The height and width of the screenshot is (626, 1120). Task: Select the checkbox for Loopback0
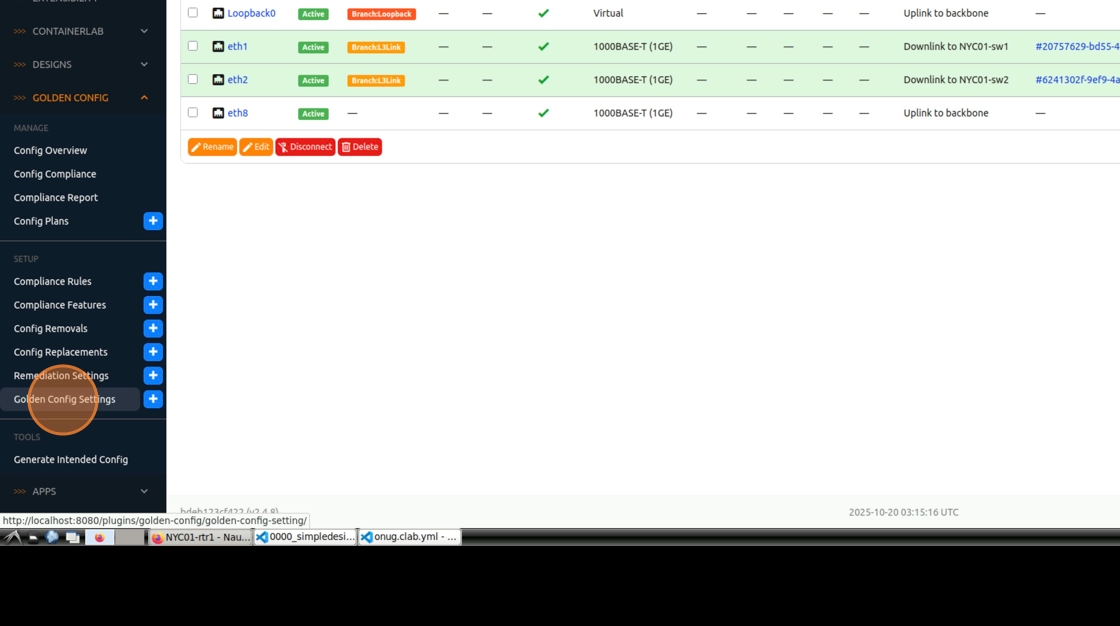[193, 13]
